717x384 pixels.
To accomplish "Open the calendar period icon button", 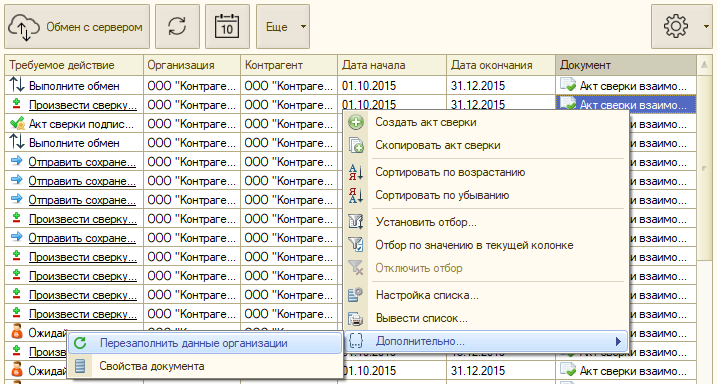I will 227,27.
